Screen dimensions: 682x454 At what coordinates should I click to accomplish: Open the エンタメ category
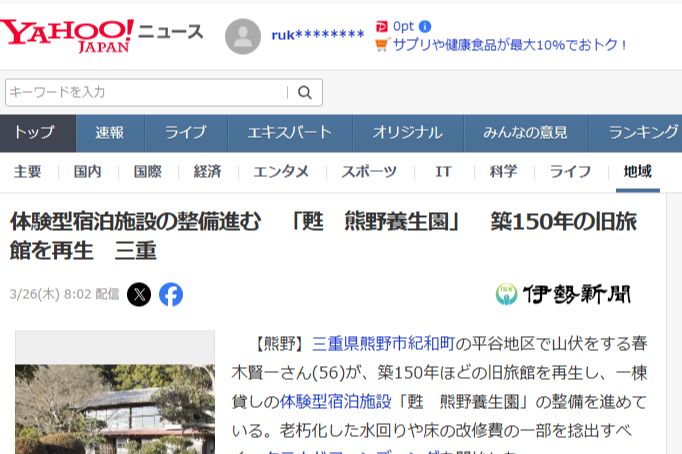(x=281, y=171)
